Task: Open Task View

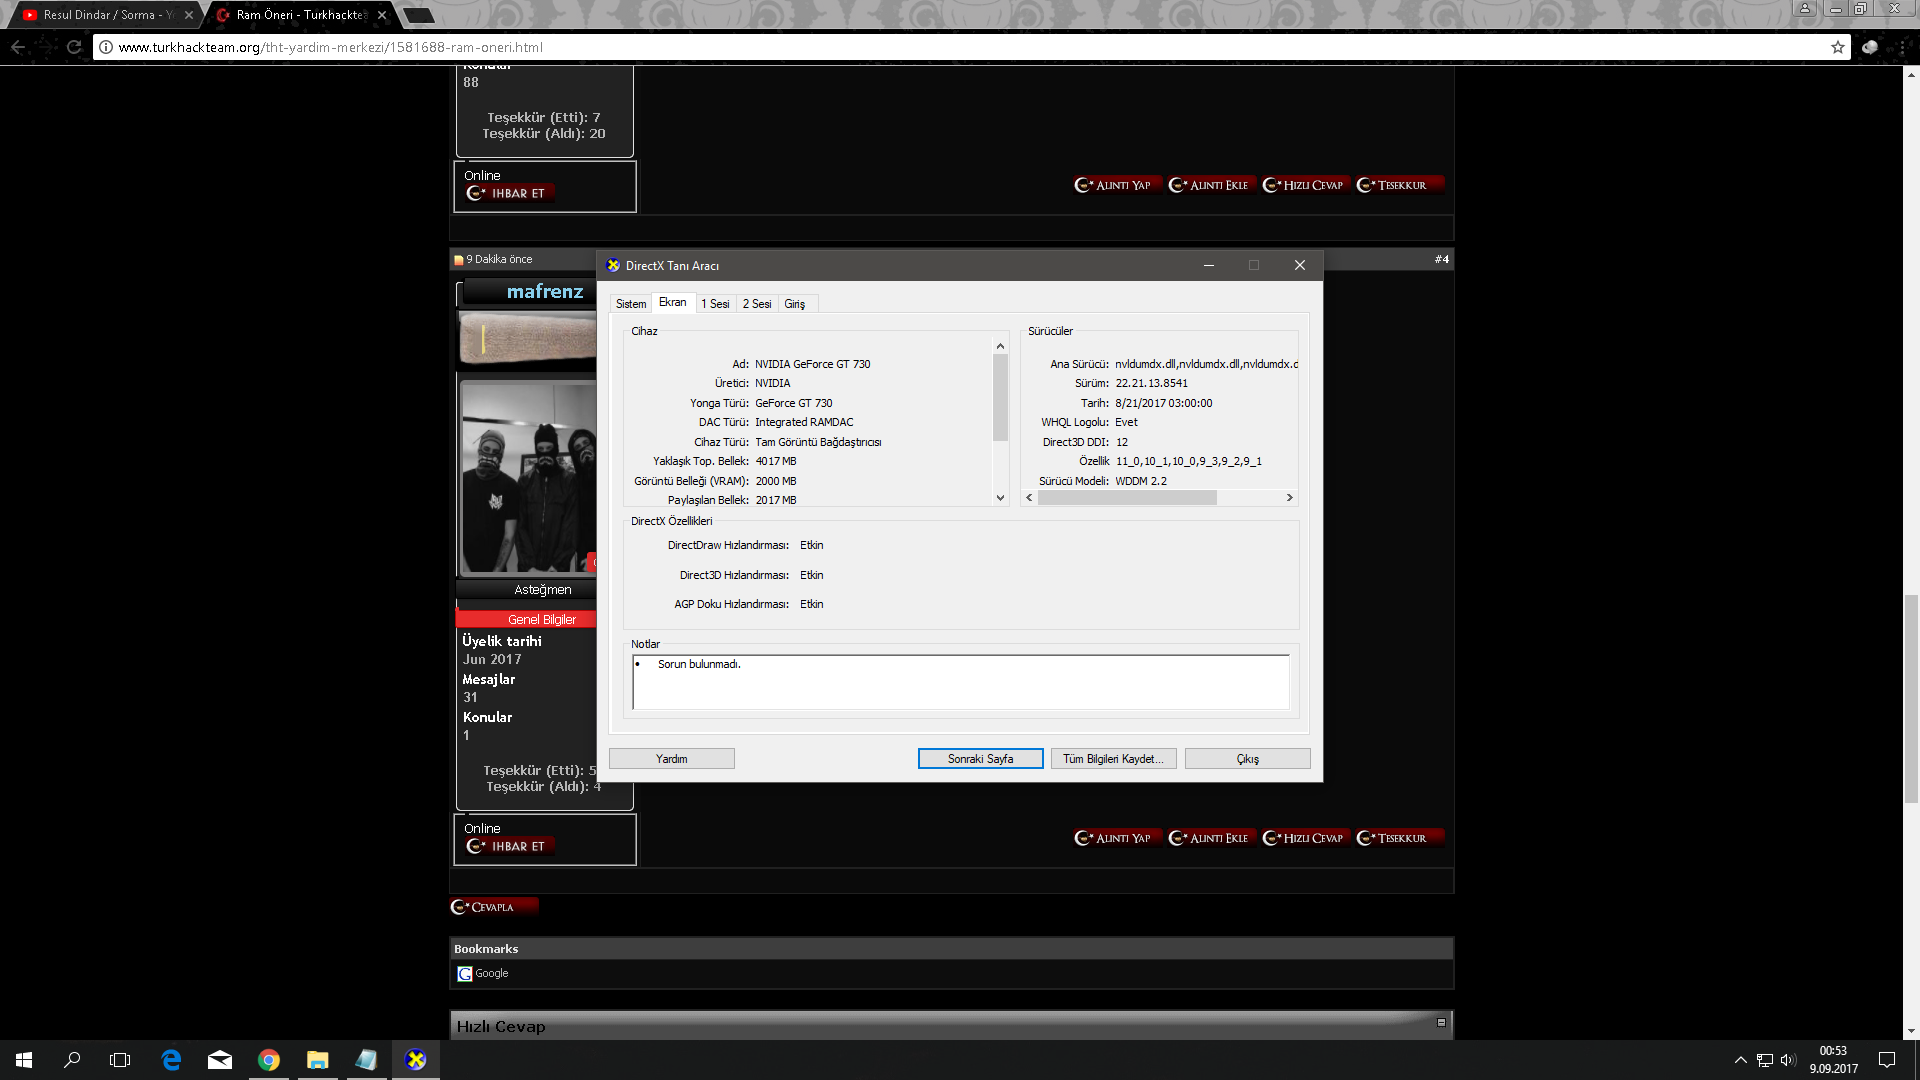Action: click(x=120, y=1060)
